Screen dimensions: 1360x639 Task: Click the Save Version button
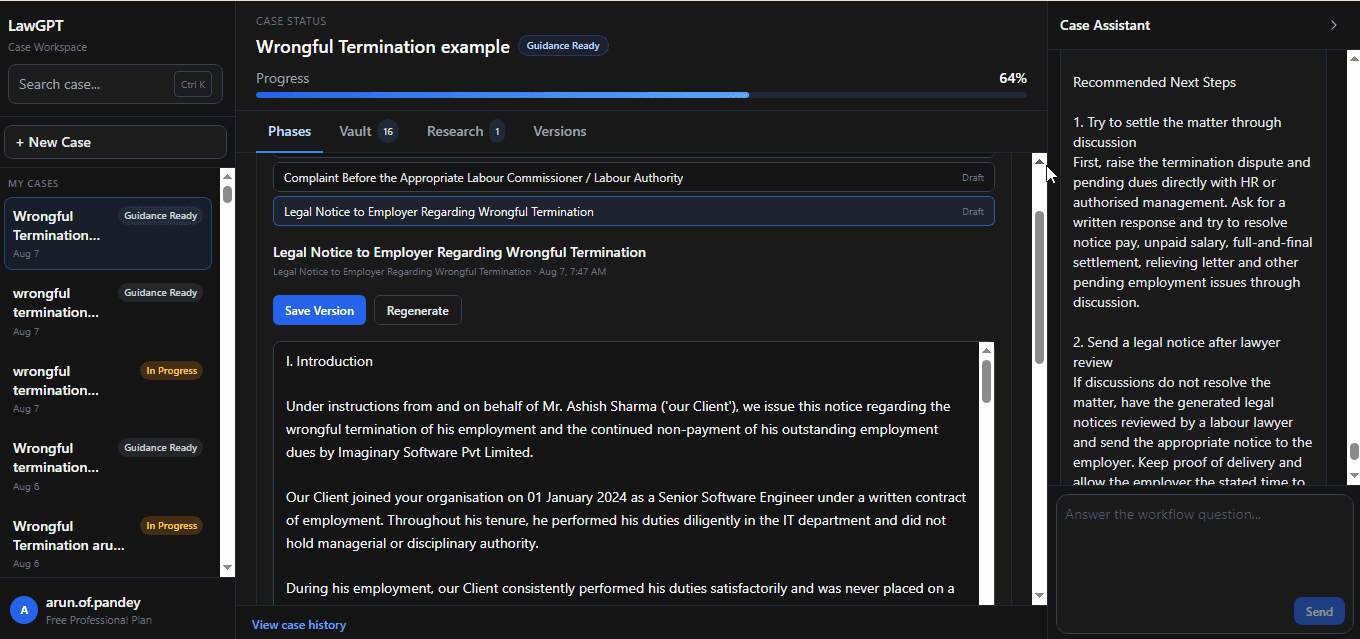click(319, 310)
